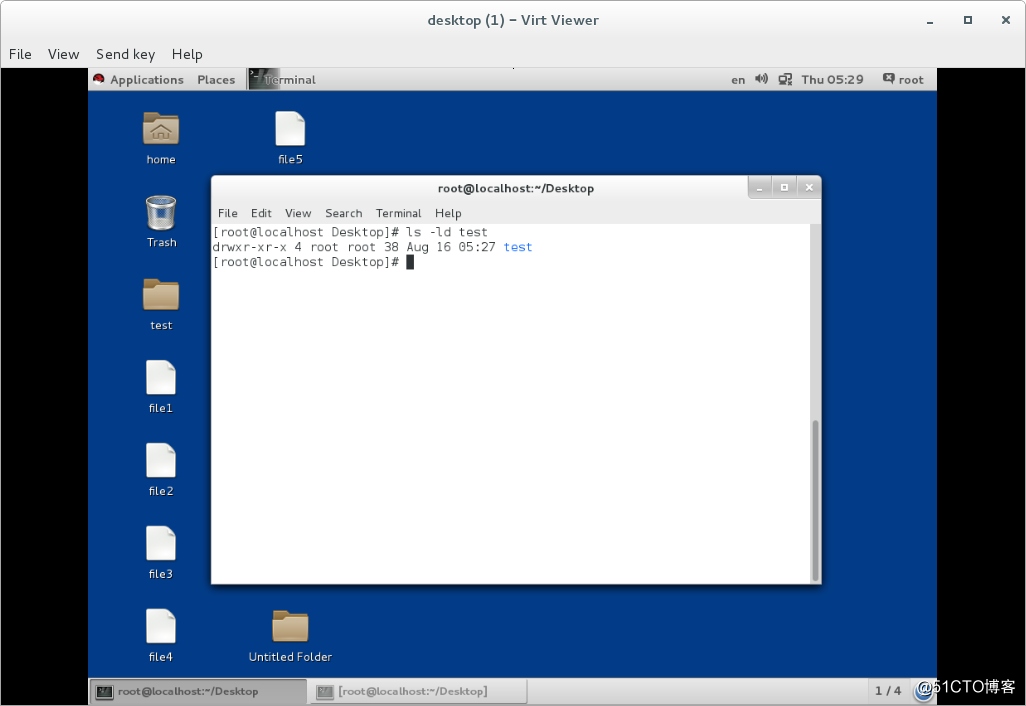Viewport: 1026px width, 706px height.
Task: Open the terminal Edit menu
Action: (261, 213)
